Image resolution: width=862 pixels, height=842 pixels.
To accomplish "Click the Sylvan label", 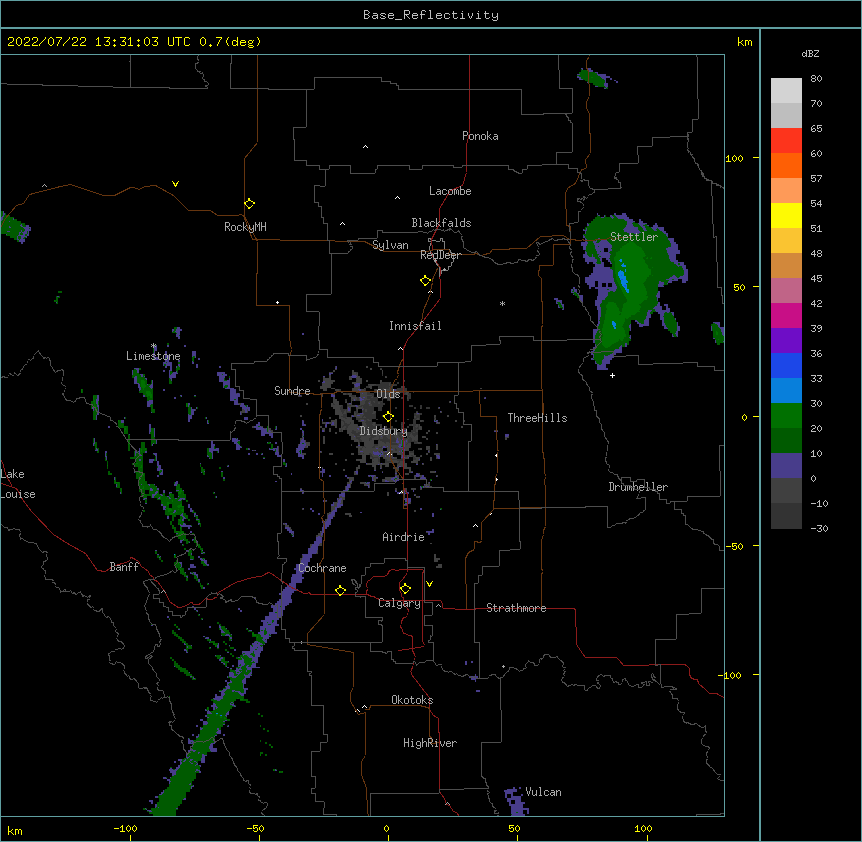I will 390,245.
